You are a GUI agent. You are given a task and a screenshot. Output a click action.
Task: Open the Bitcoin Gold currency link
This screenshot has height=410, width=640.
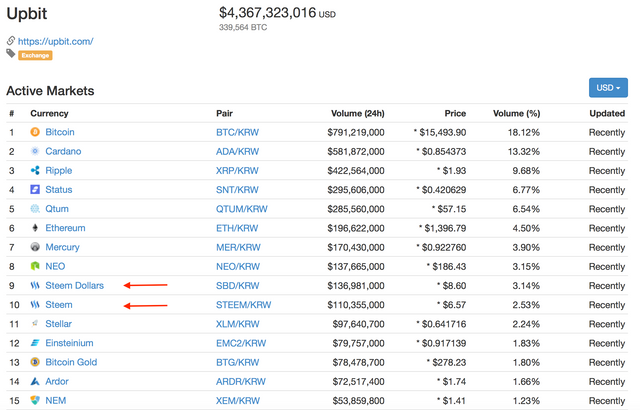pos(71,362)
